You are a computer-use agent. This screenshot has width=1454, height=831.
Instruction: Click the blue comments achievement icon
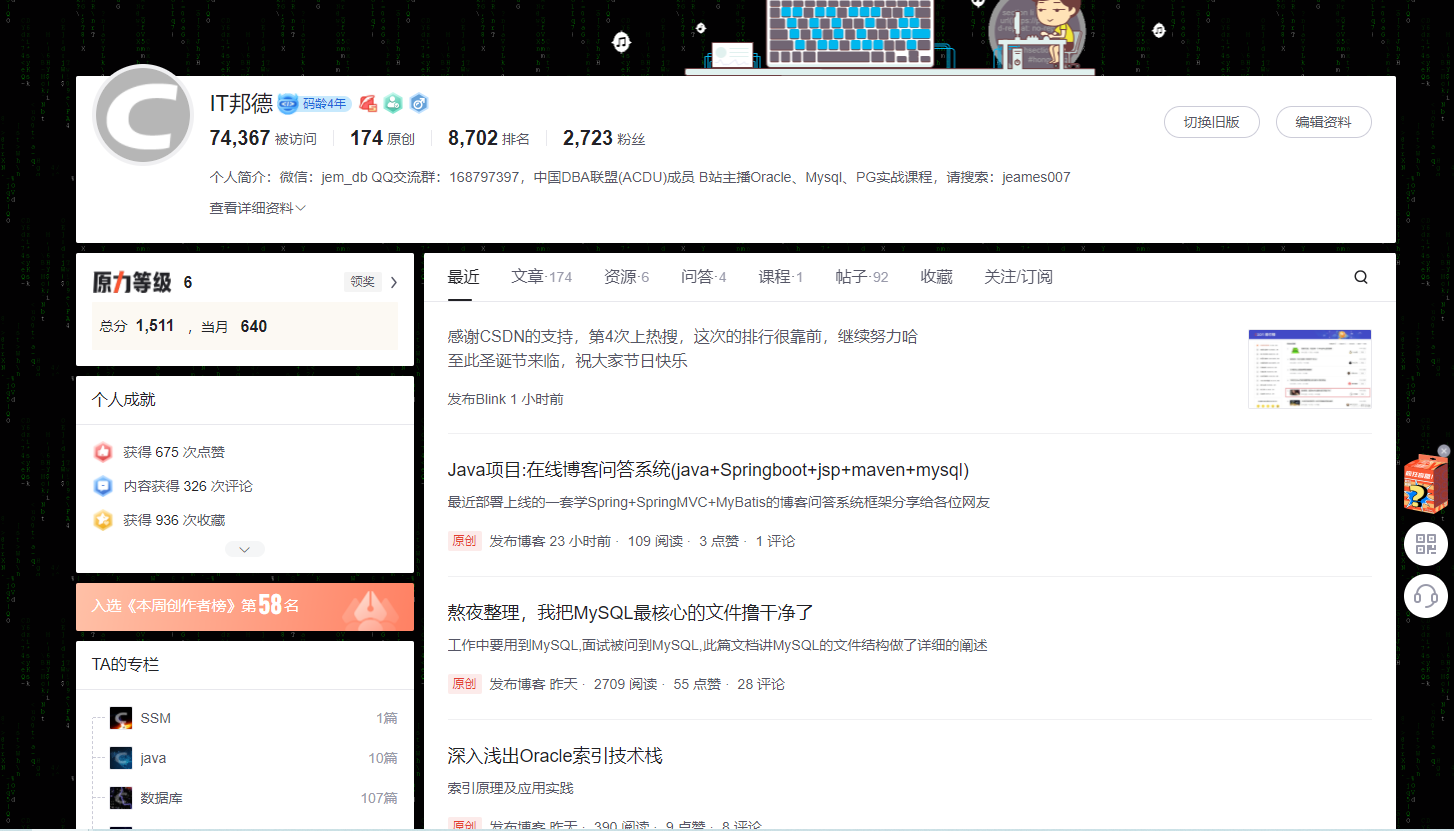pos(102,486)
